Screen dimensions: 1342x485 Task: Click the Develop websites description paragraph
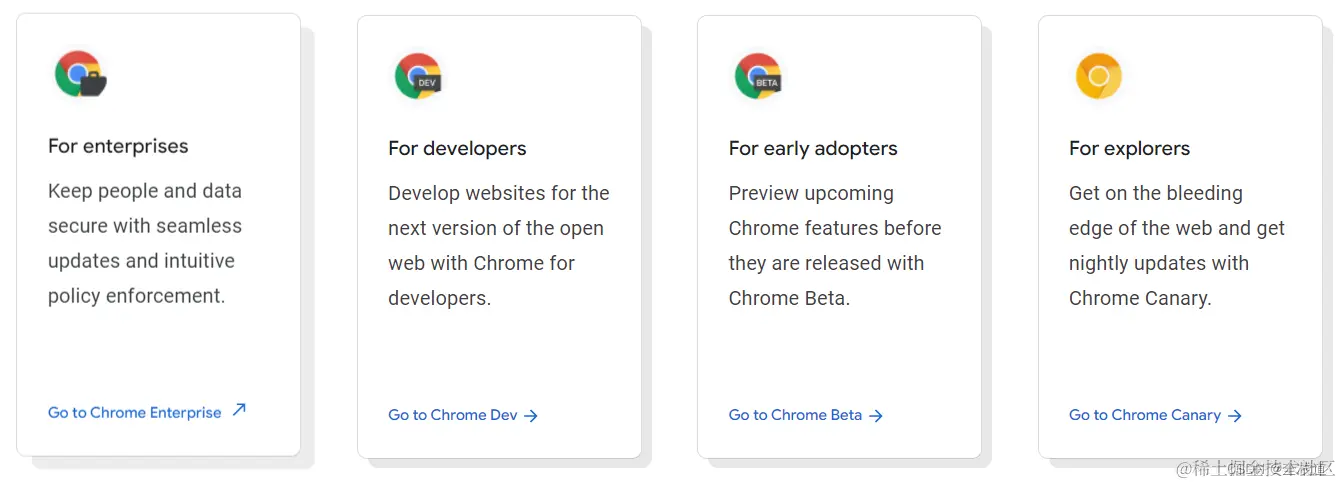click(498, 246)
